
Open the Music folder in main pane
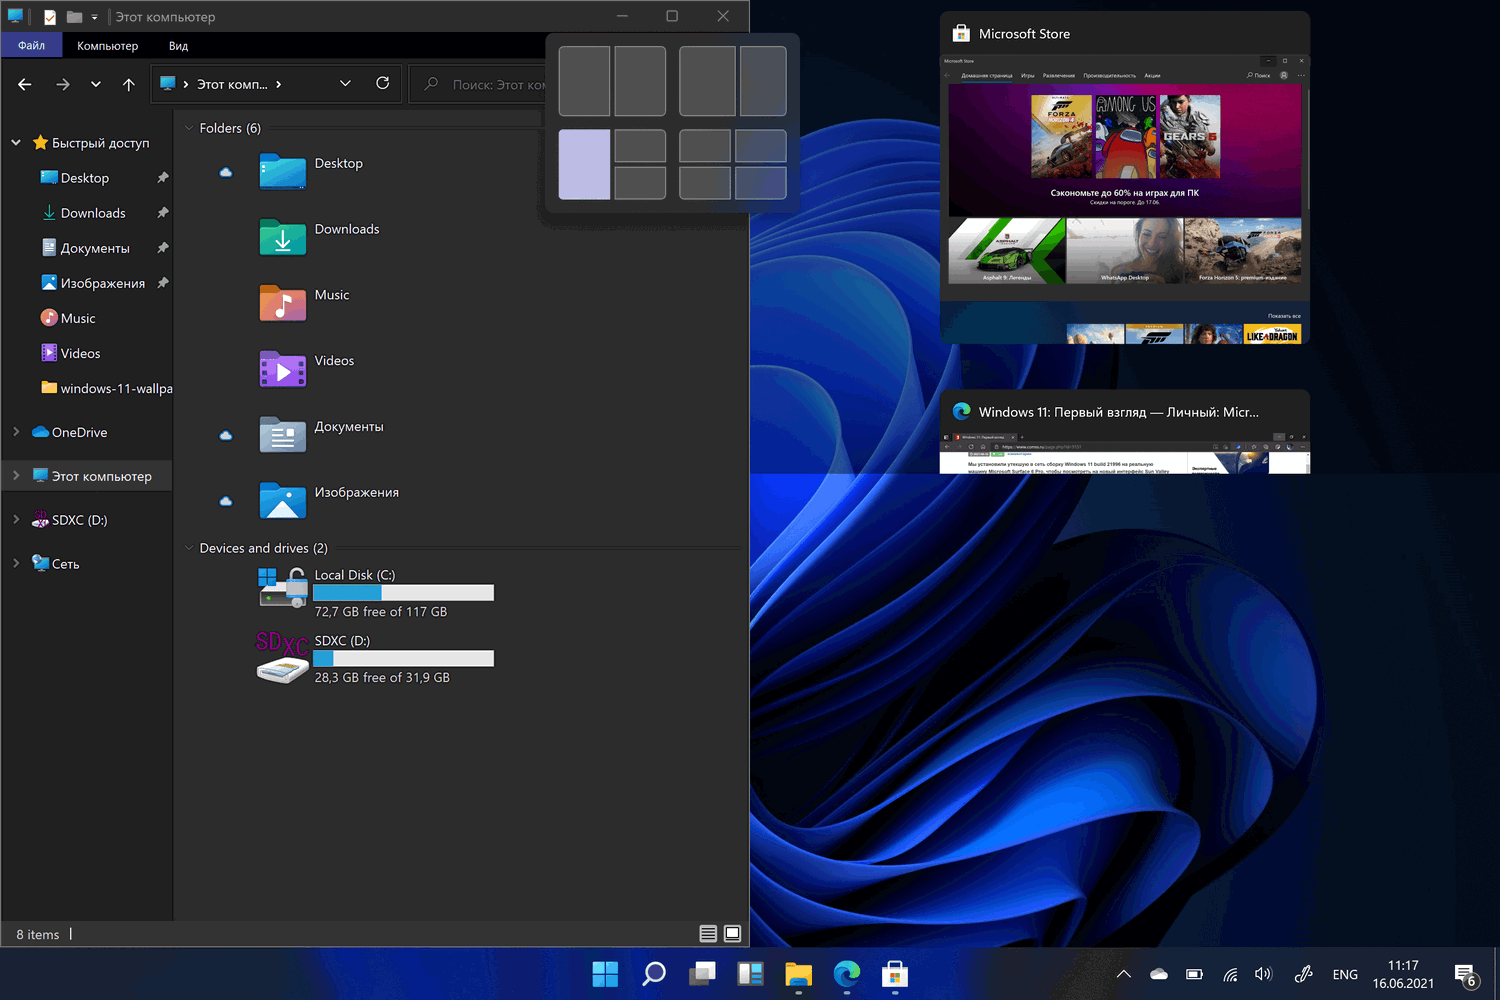click(282, 303)
